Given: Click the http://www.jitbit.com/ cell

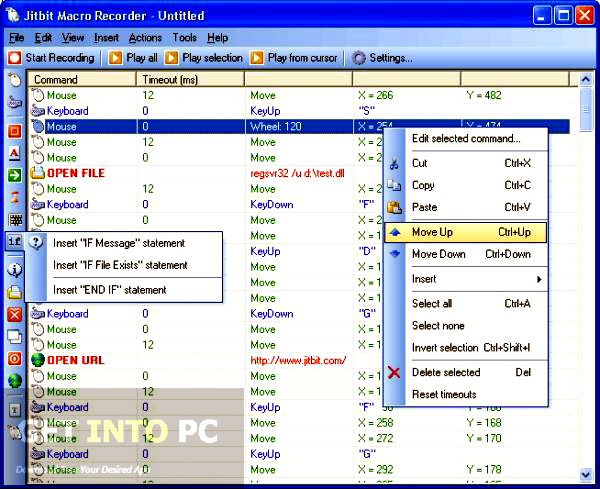Looking at the screenshot, I should pos(298,360).
